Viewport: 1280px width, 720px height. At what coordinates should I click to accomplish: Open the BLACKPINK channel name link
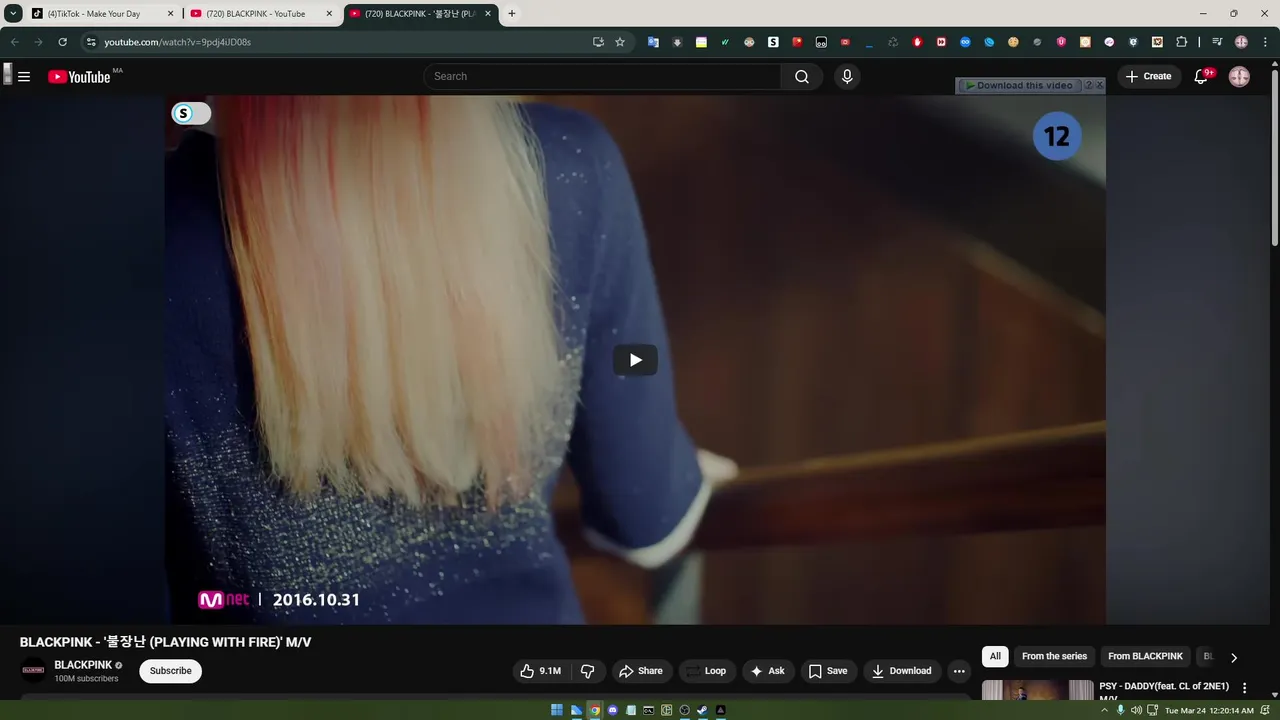click(83, 665)
